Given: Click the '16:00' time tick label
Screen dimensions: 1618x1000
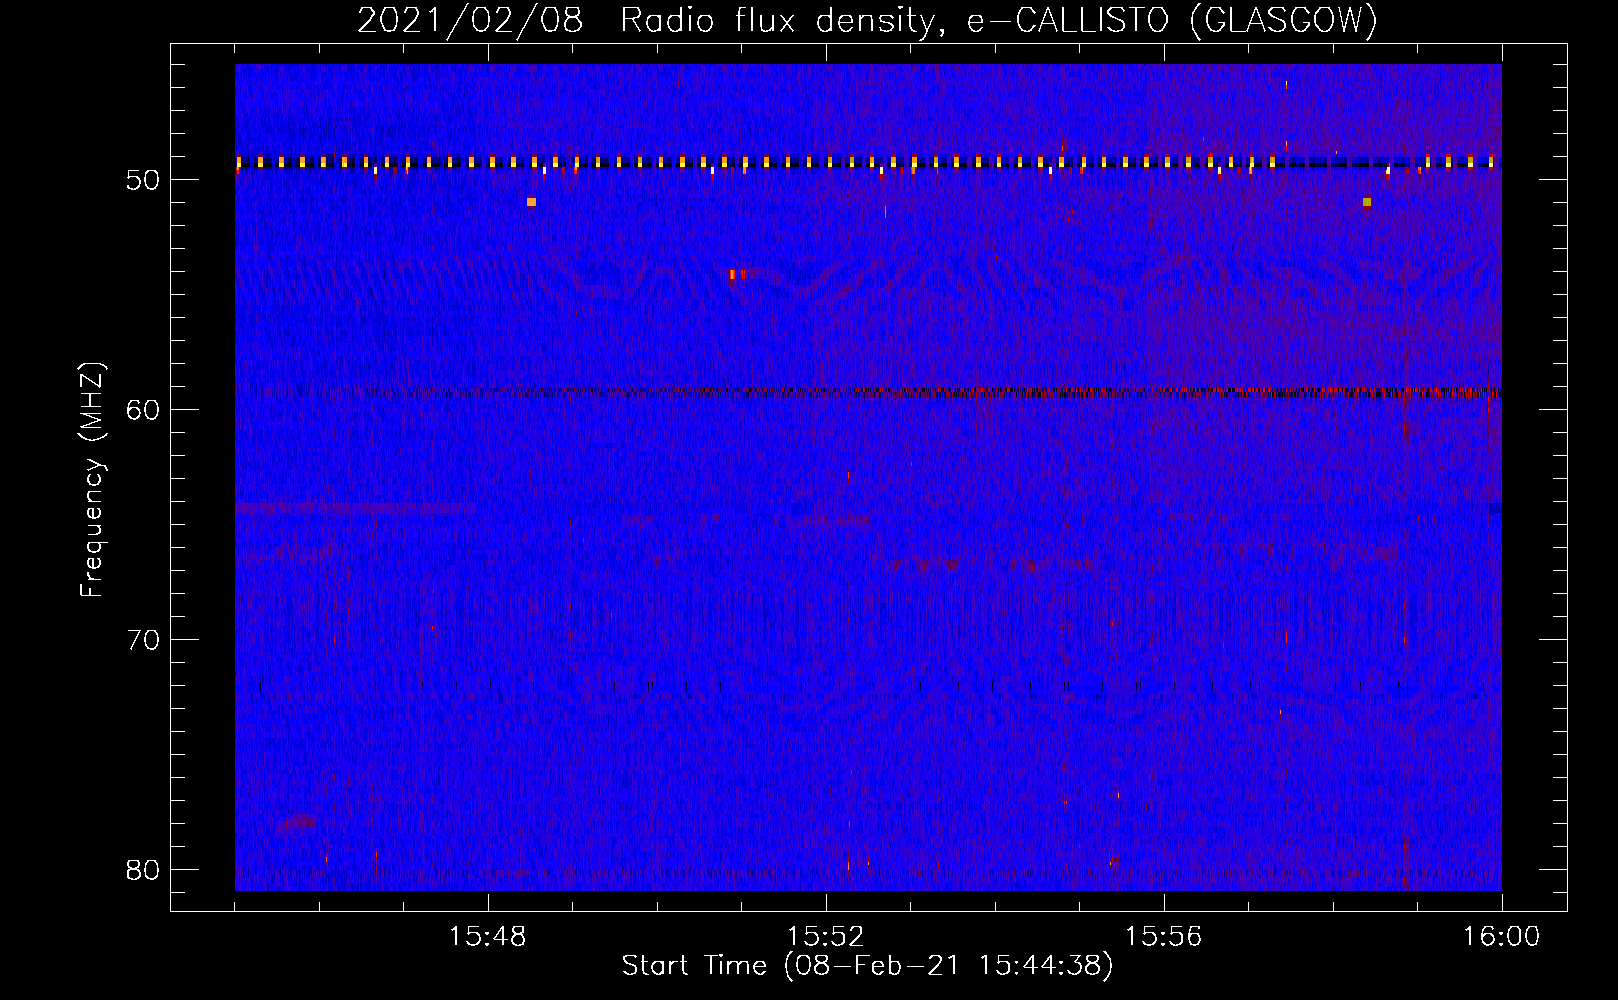Looking at the screenshot, I should [1501, 937].
